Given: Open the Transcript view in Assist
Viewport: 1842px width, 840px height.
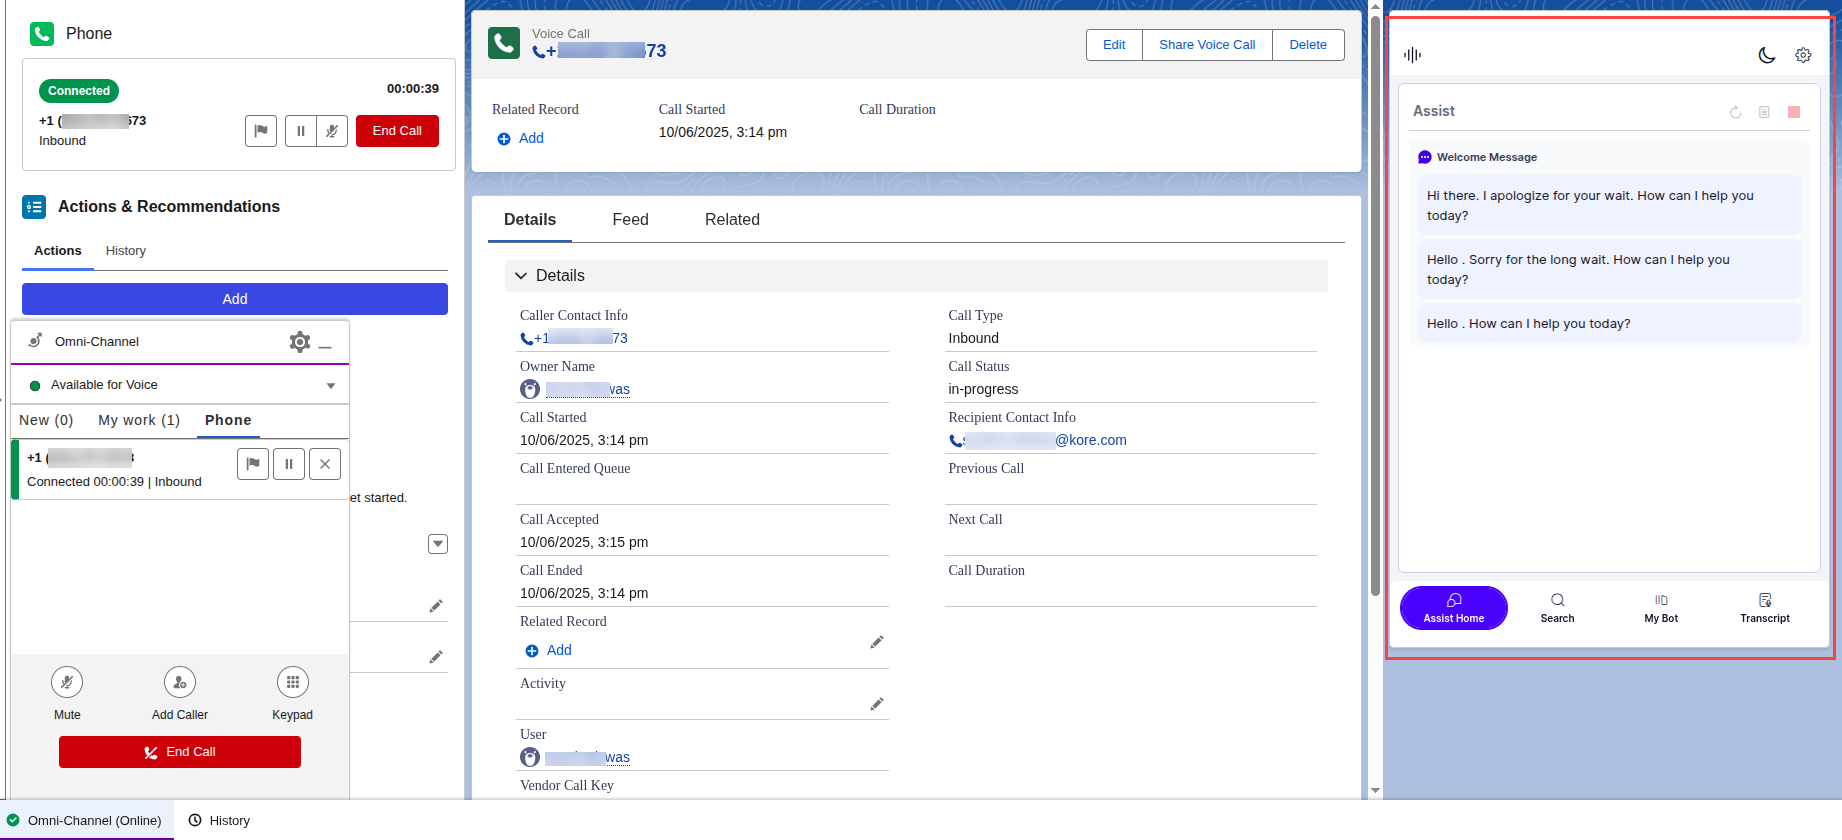Looking at the screenshot, I should (1765, 607).
